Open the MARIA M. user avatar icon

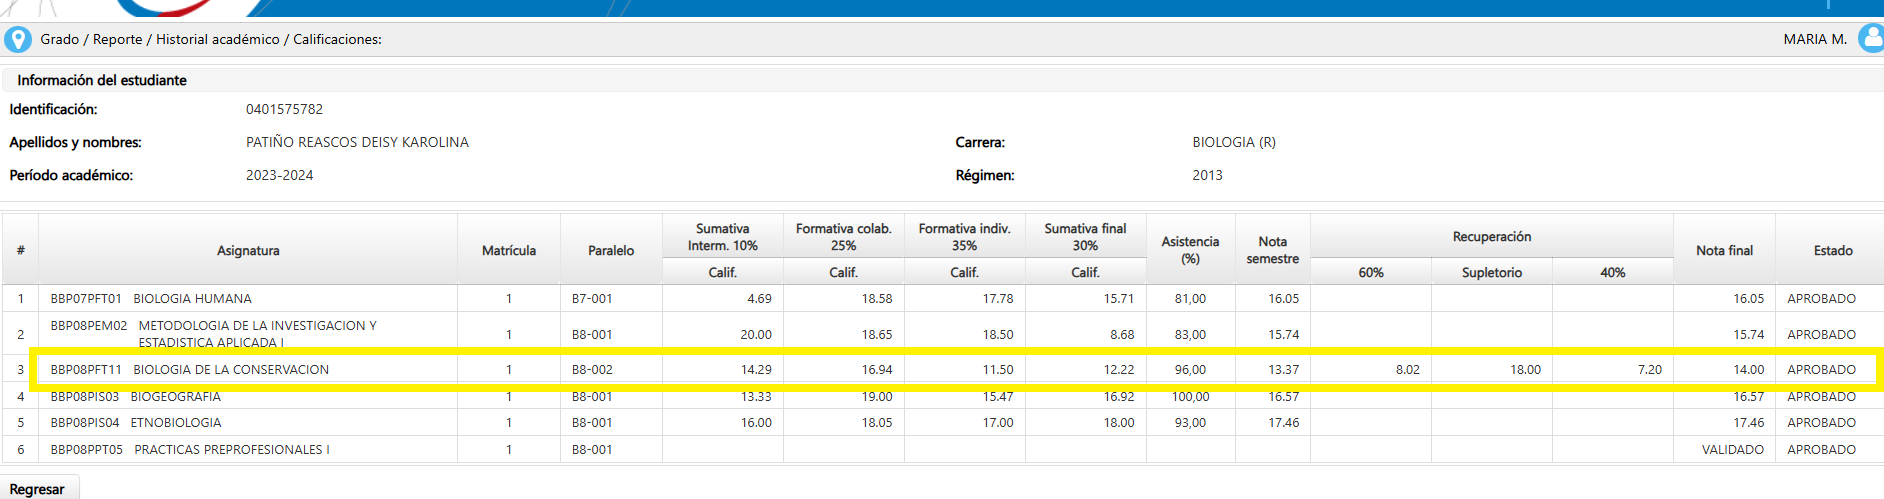click(1870, 38)
